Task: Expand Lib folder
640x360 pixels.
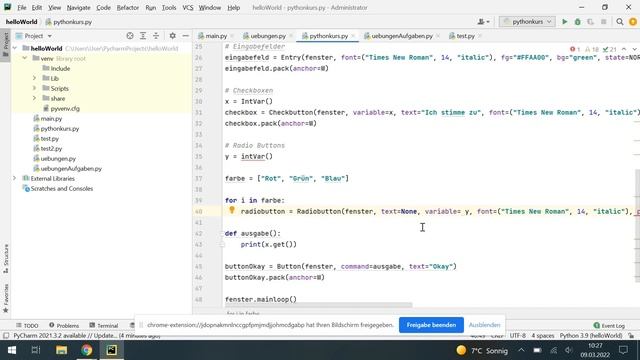Action: coord(34,78)
